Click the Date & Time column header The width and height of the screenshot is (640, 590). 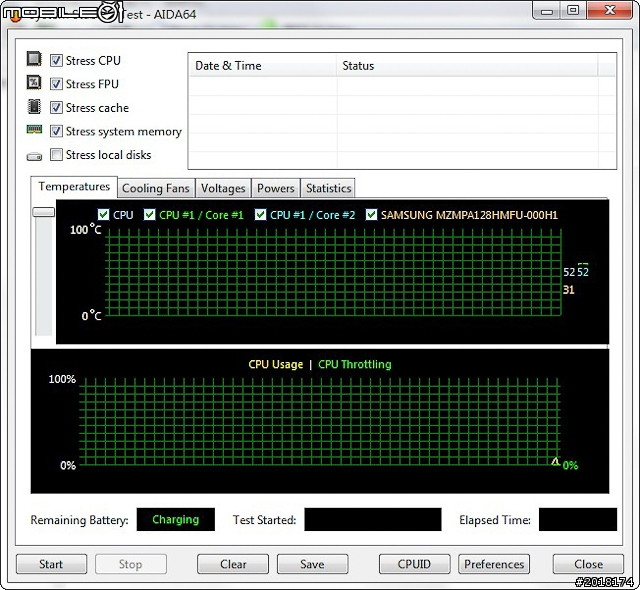[x=228, y=66]
